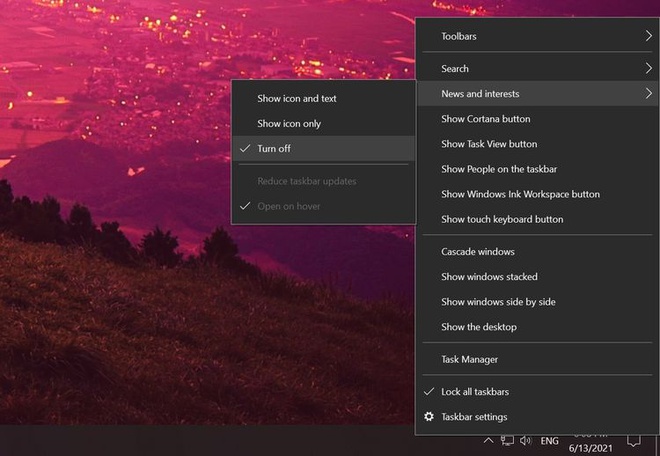This screenshot has width=660, height=456.
Task: Choose Show icon and text option
Action: 296,99
